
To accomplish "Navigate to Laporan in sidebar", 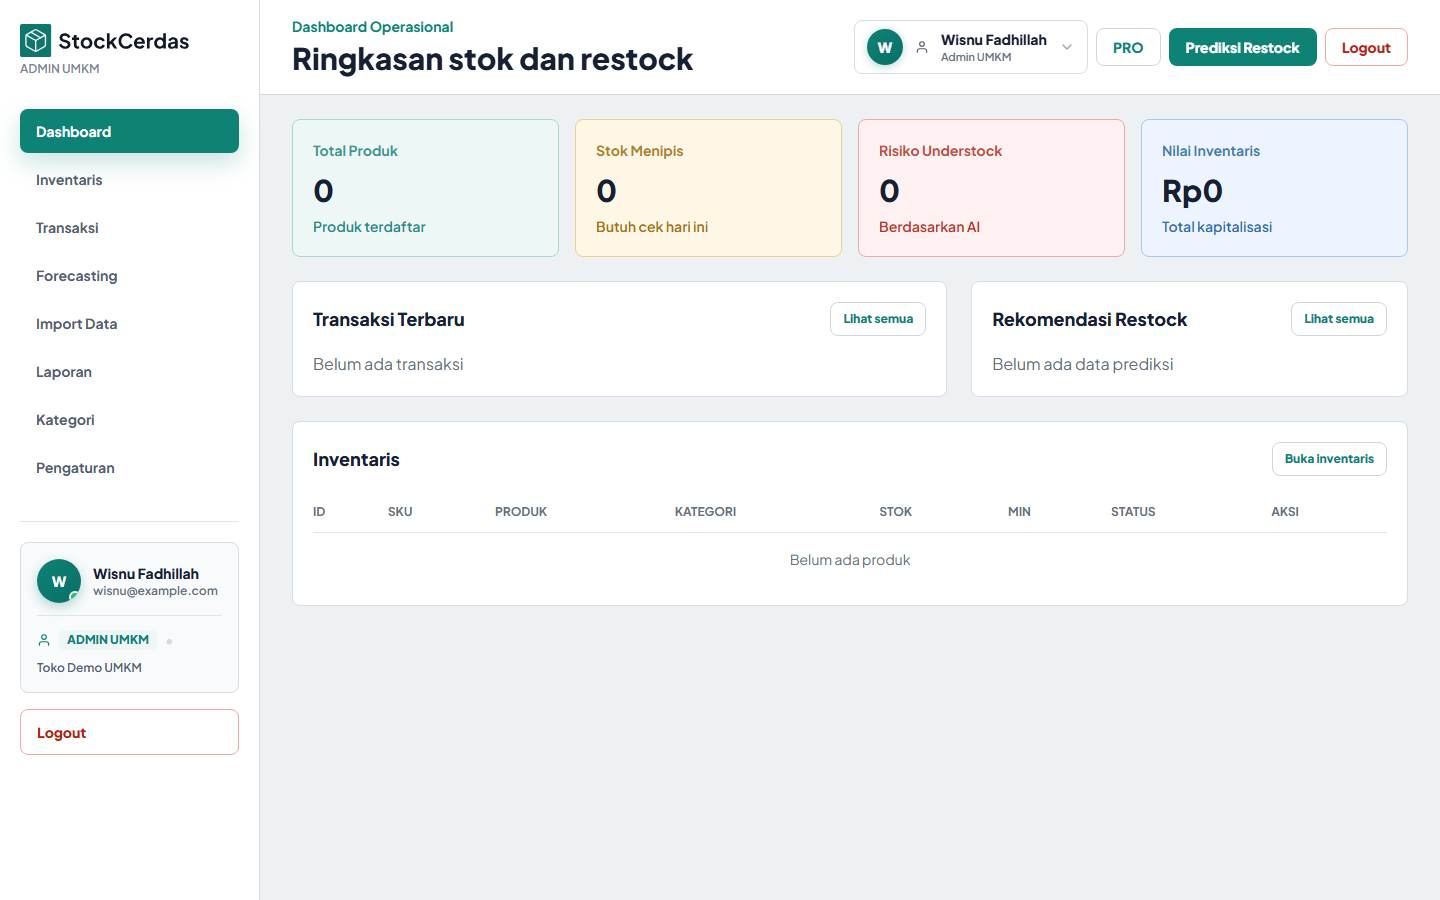I will point(129,372).
